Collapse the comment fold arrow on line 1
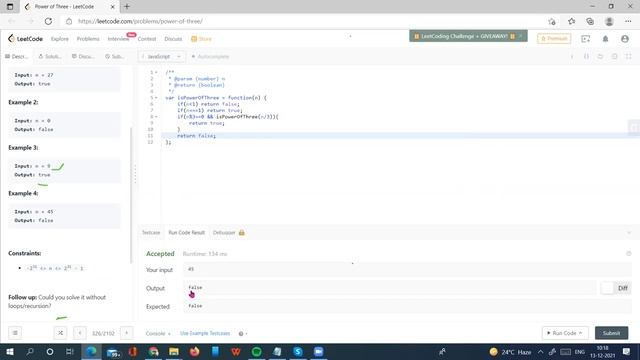 click(x=156, y=73)
